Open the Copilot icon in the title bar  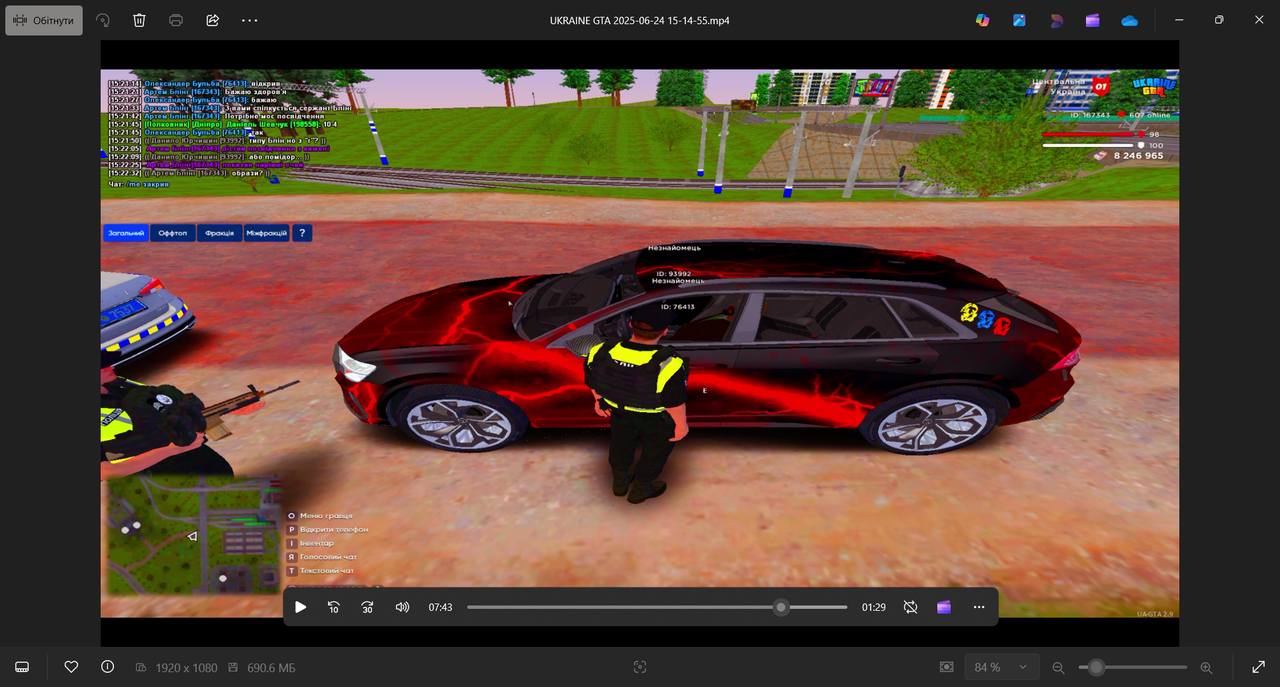click(983, 20)
